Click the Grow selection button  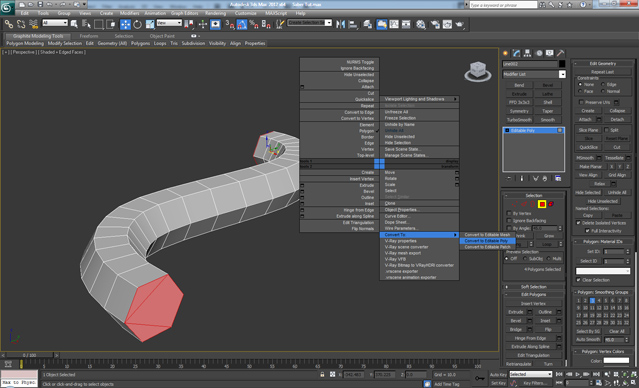click(x=549, y=236)
